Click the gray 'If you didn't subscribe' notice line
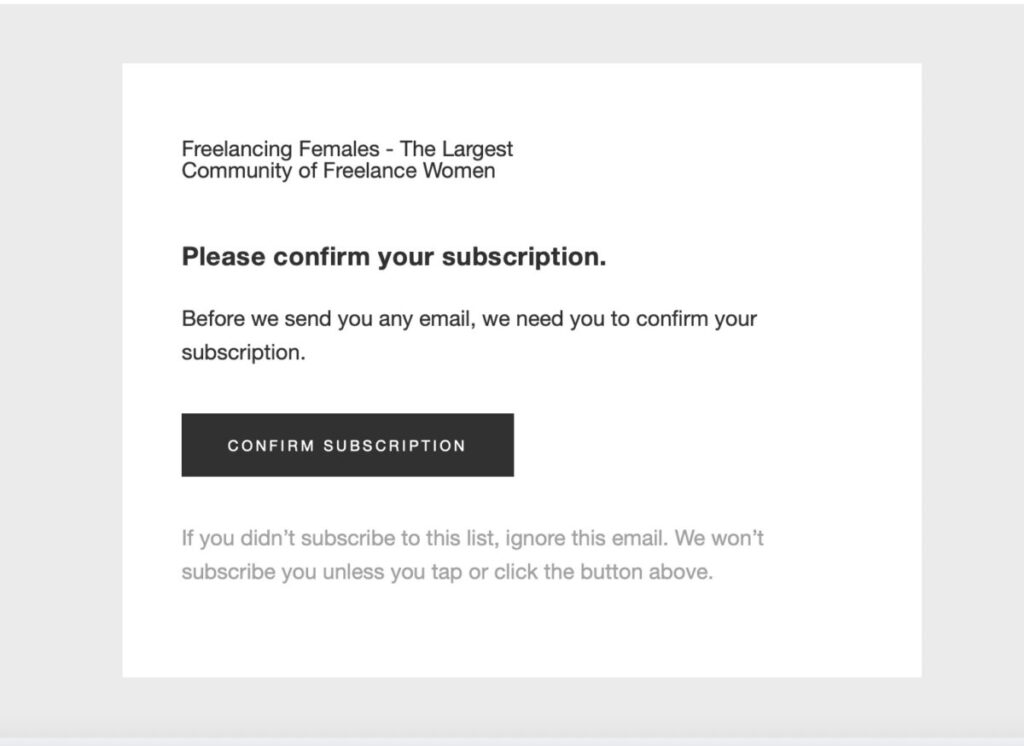 pos(473,538)
